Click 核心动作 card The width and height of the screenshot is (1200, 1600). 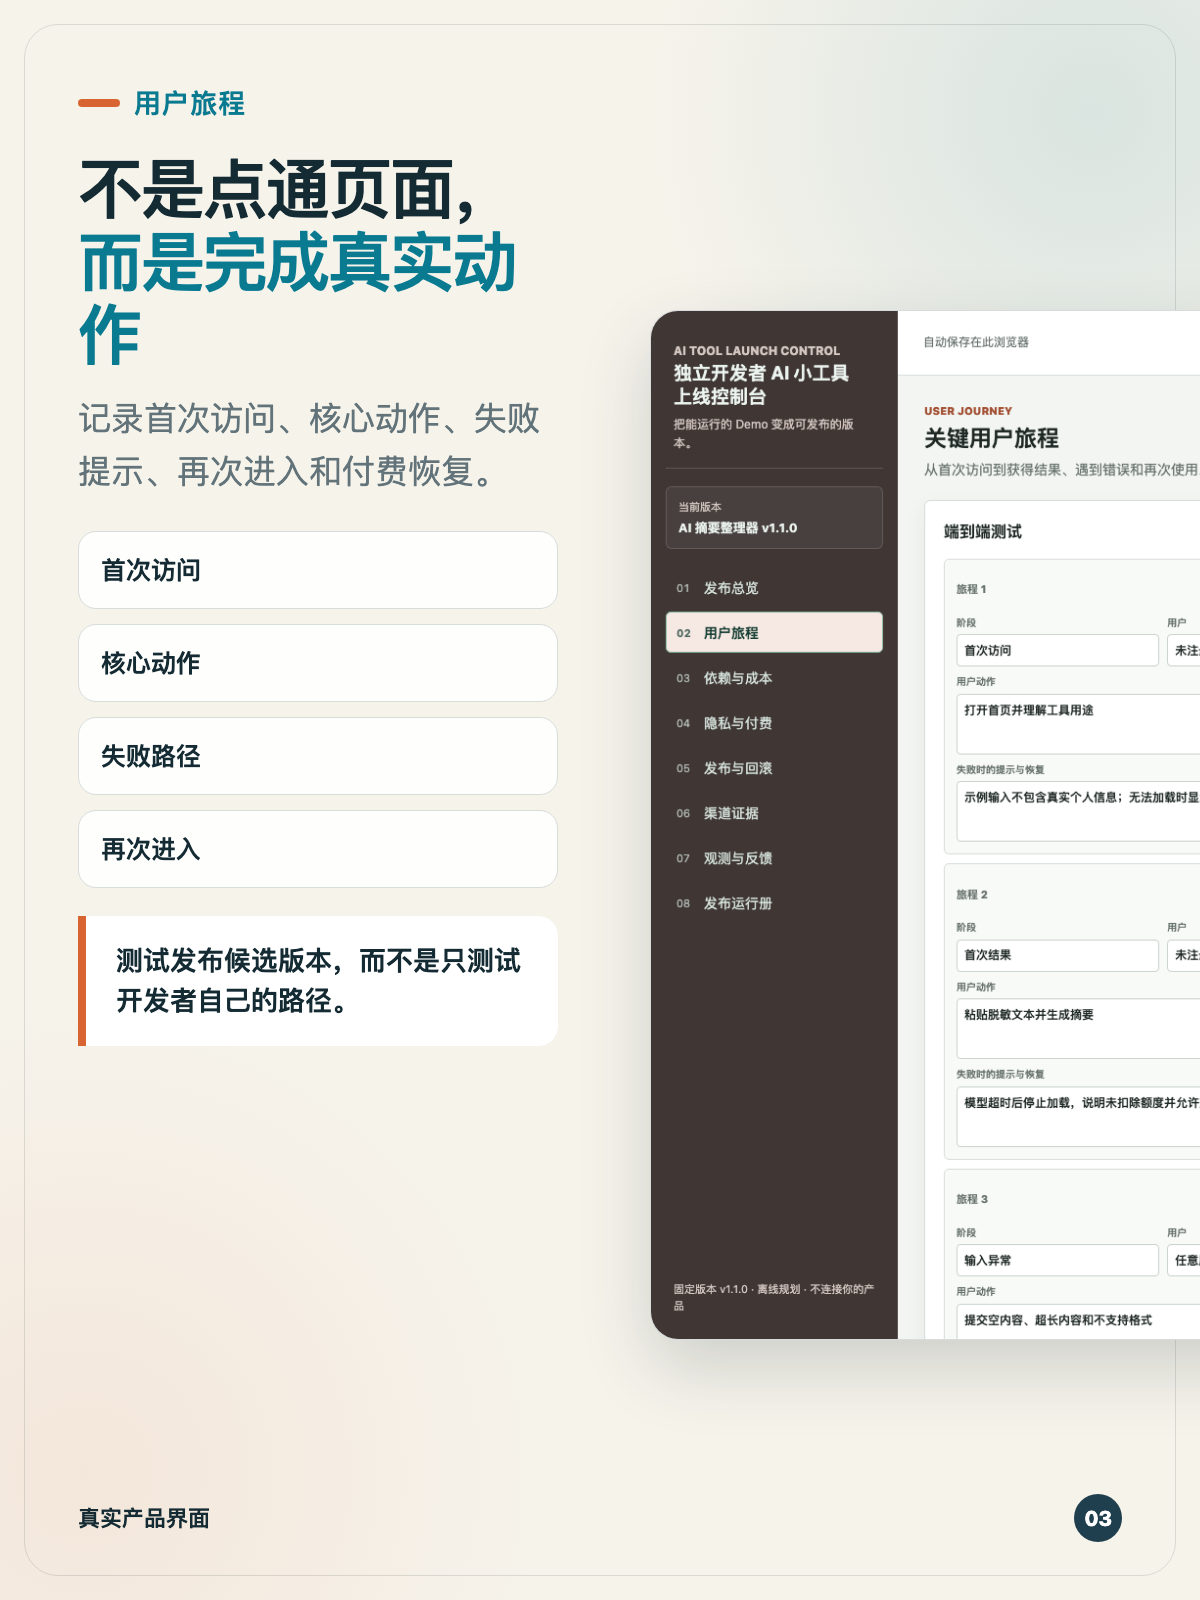(x=318, y=663)
